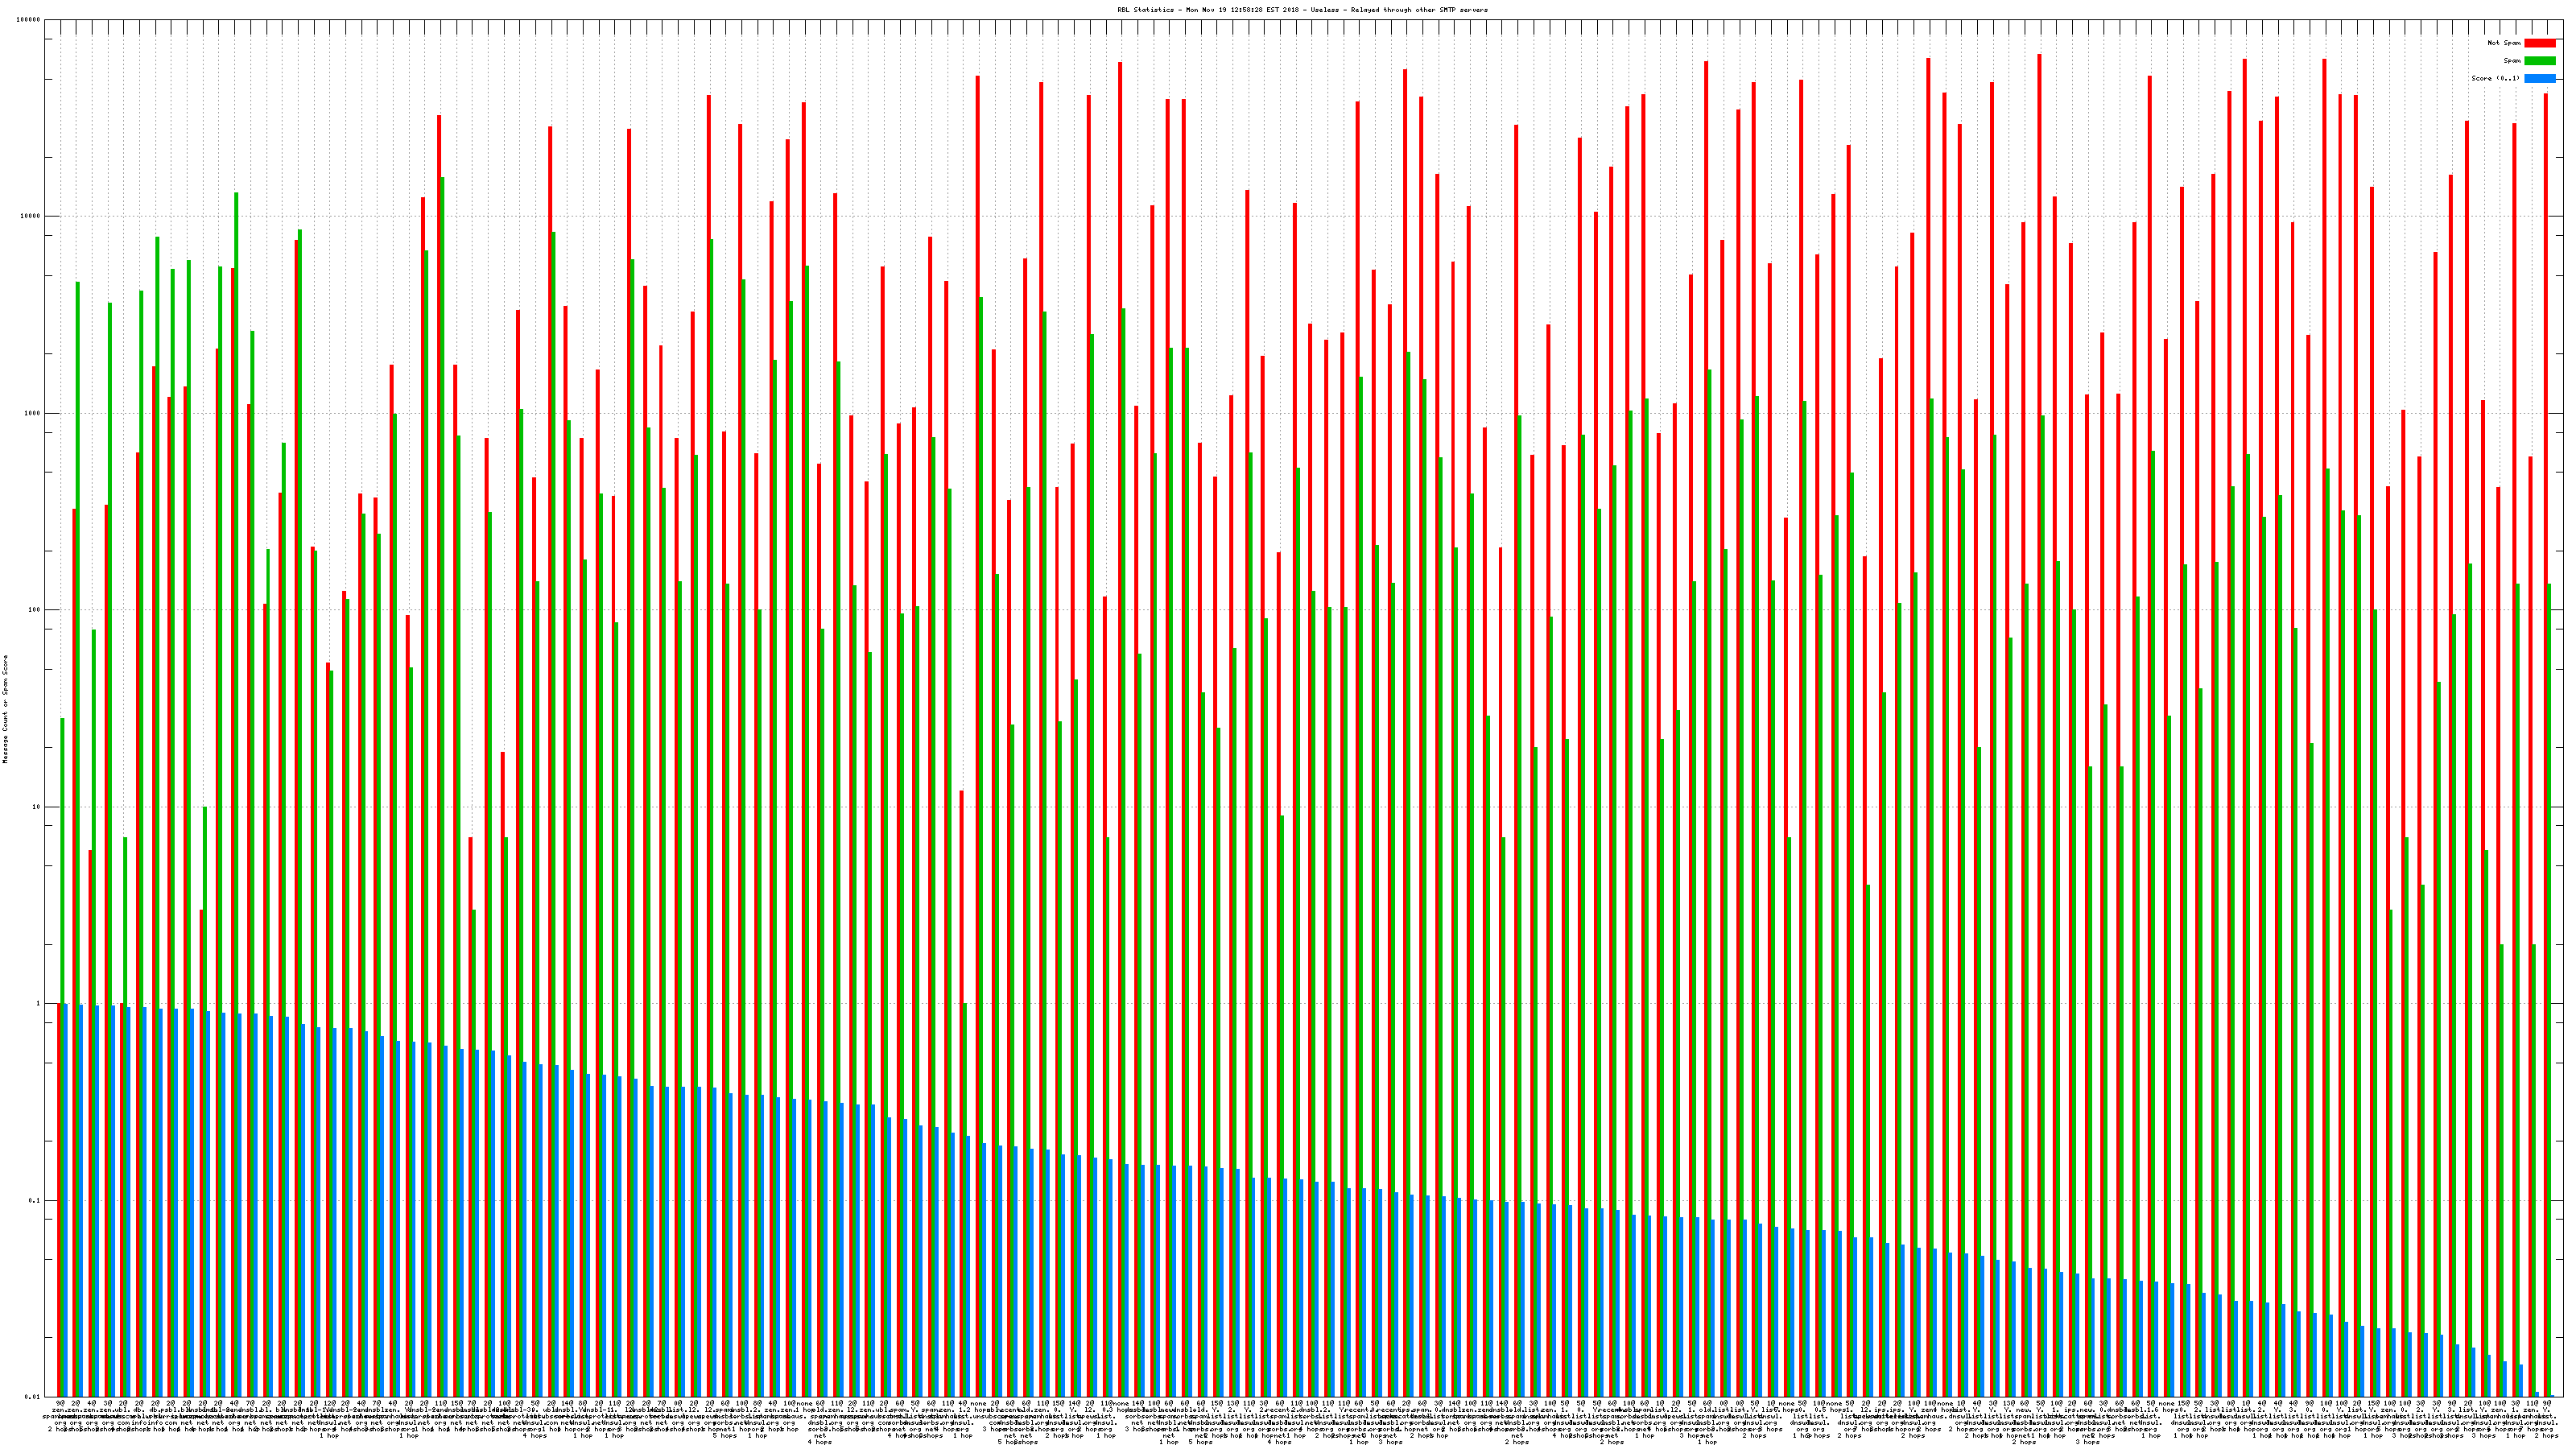Viewport: 2576px width, 1449px height.
Task: Click the 100 y-axis tick label
Action: pyautogui.click(x=35, y=610)
